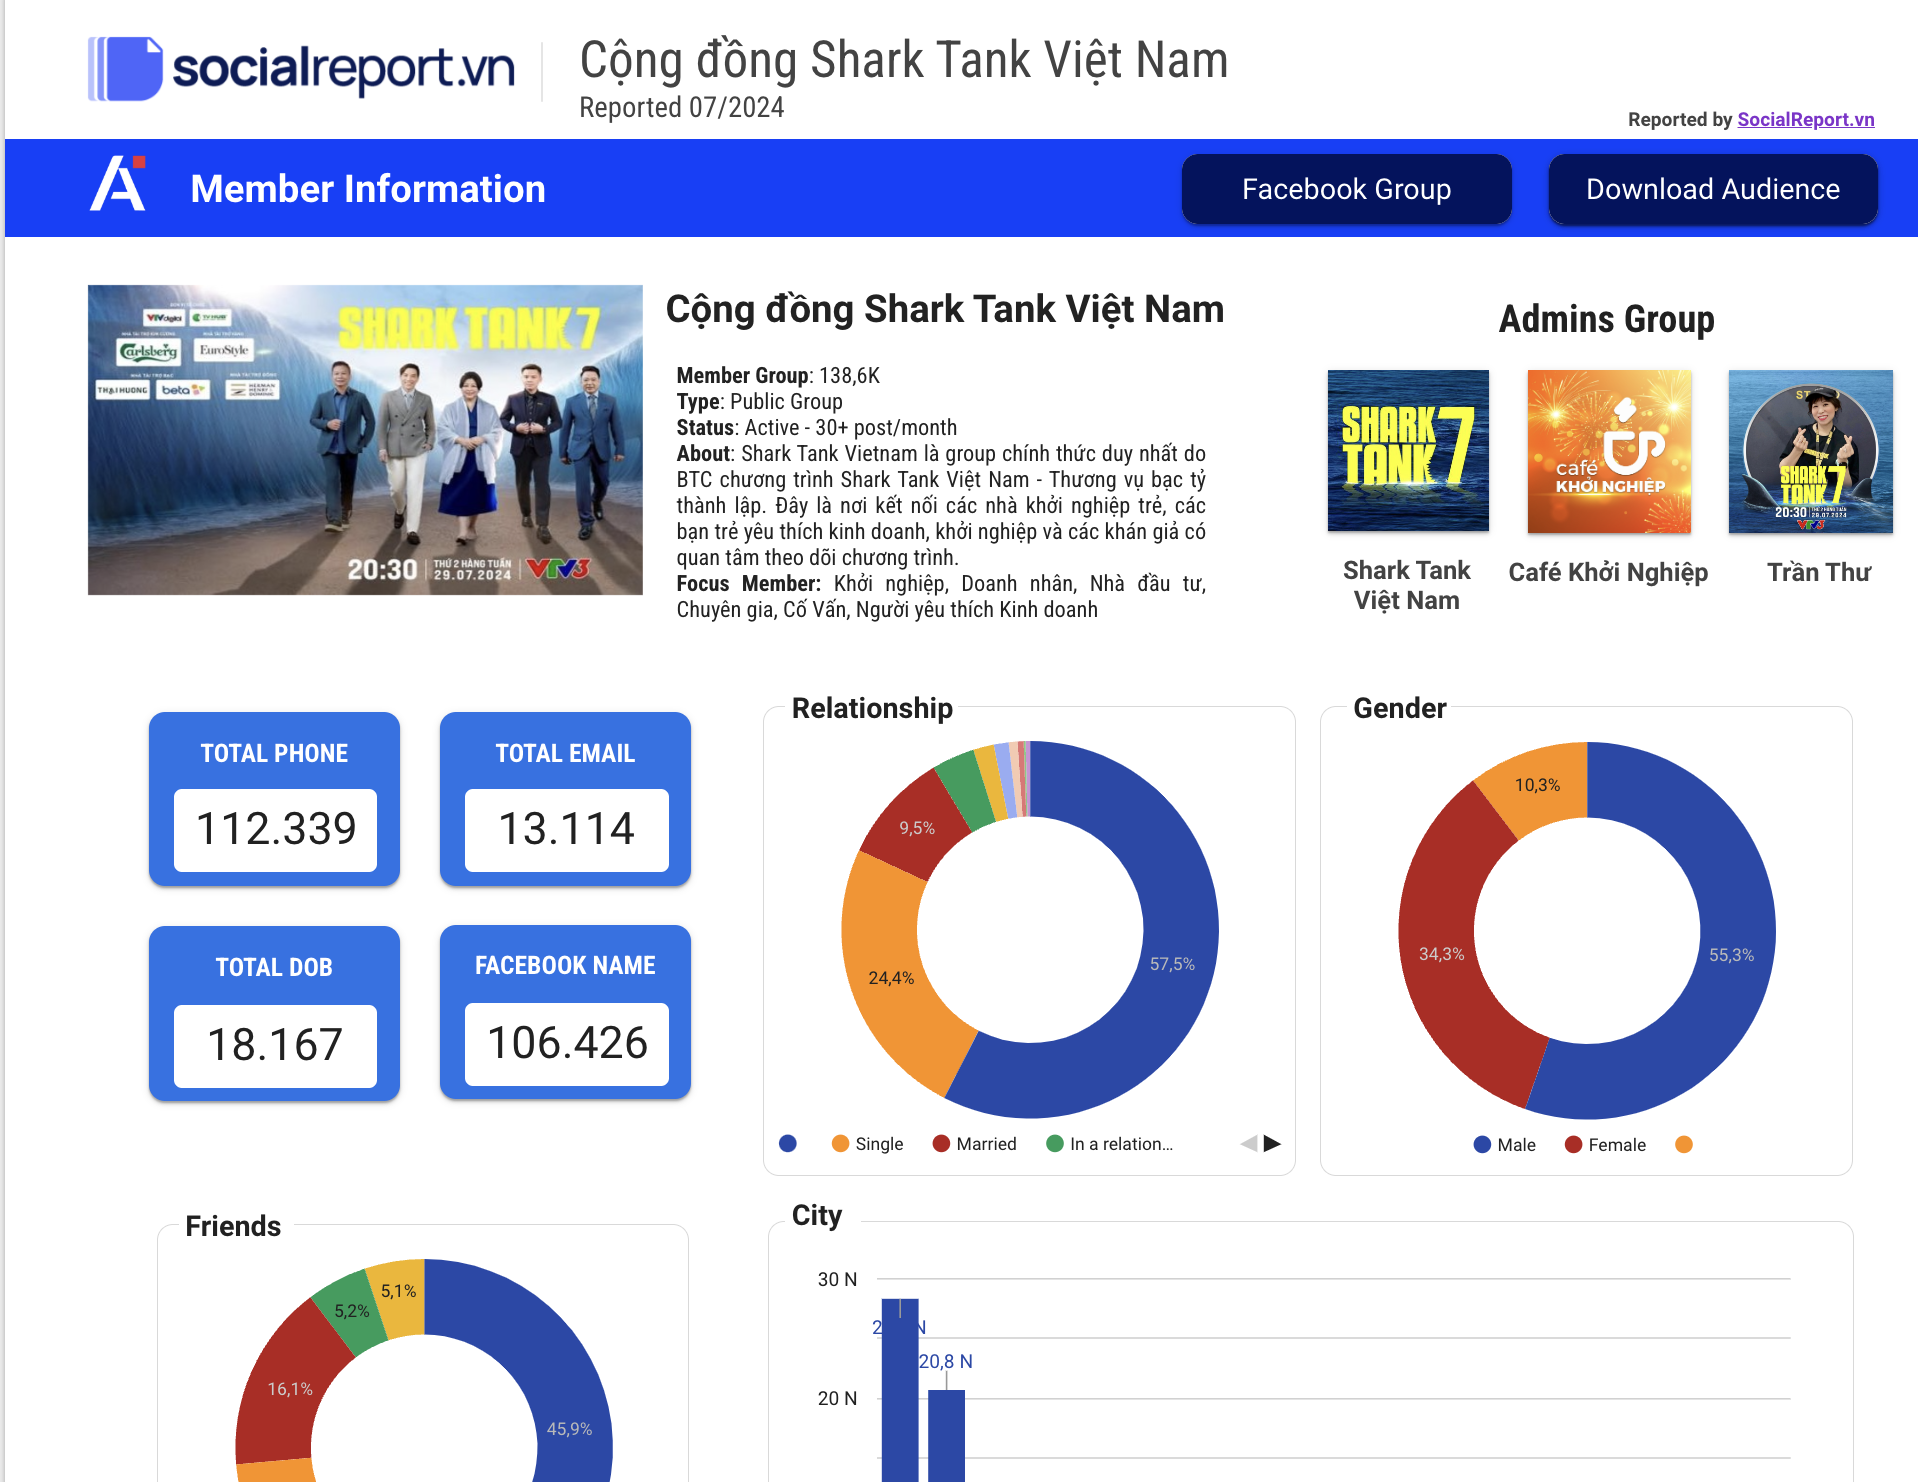
Task: Click the 20,8 N bar in City chart
Action: click(x=946, y=1435)
